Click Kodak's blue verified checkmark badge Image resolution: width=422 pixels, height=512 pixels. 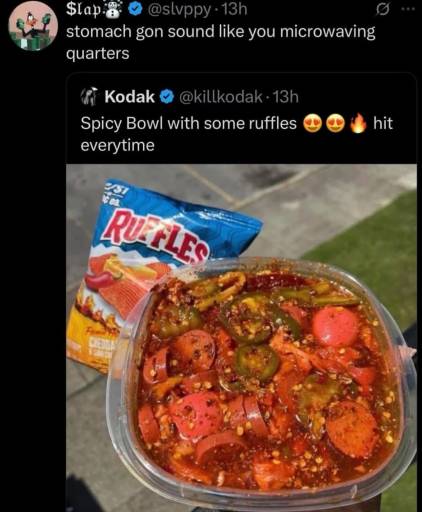[167, 97]
